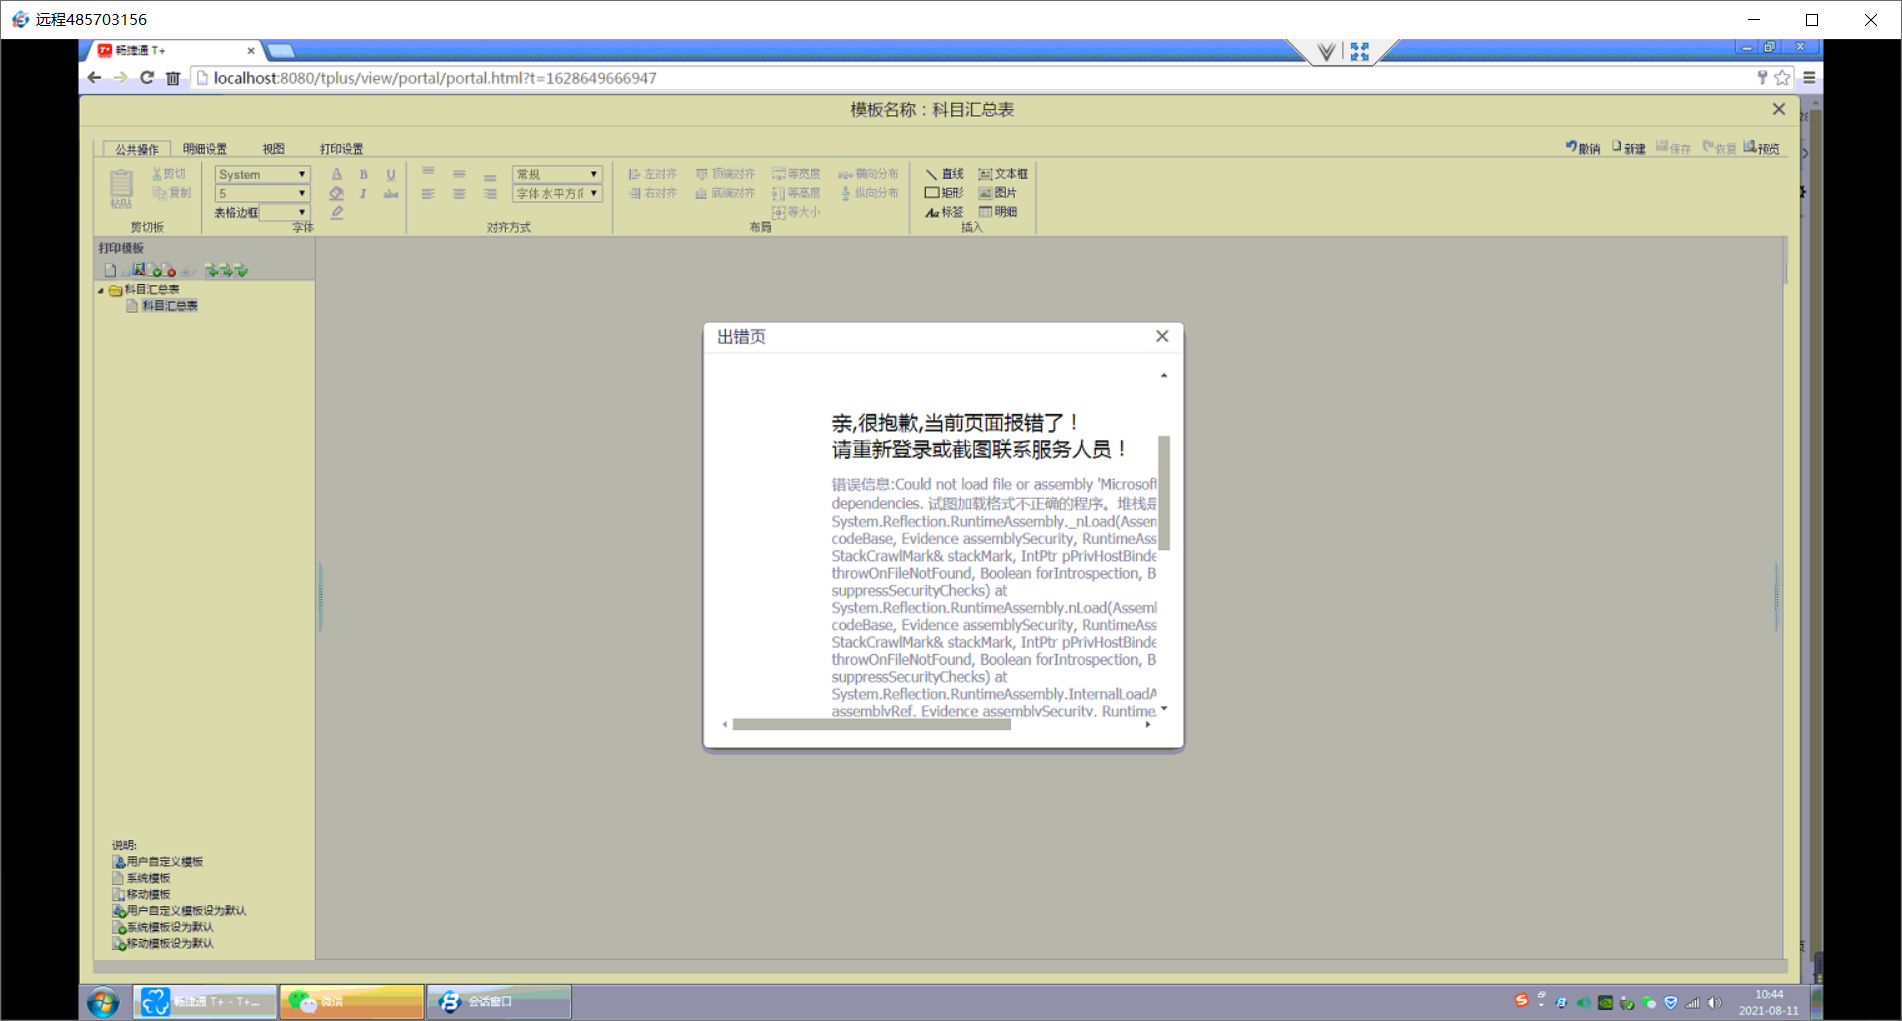Insert a 直线 line shape
The height and width of the screenshot is (1021, 1902).
point(944,174)
